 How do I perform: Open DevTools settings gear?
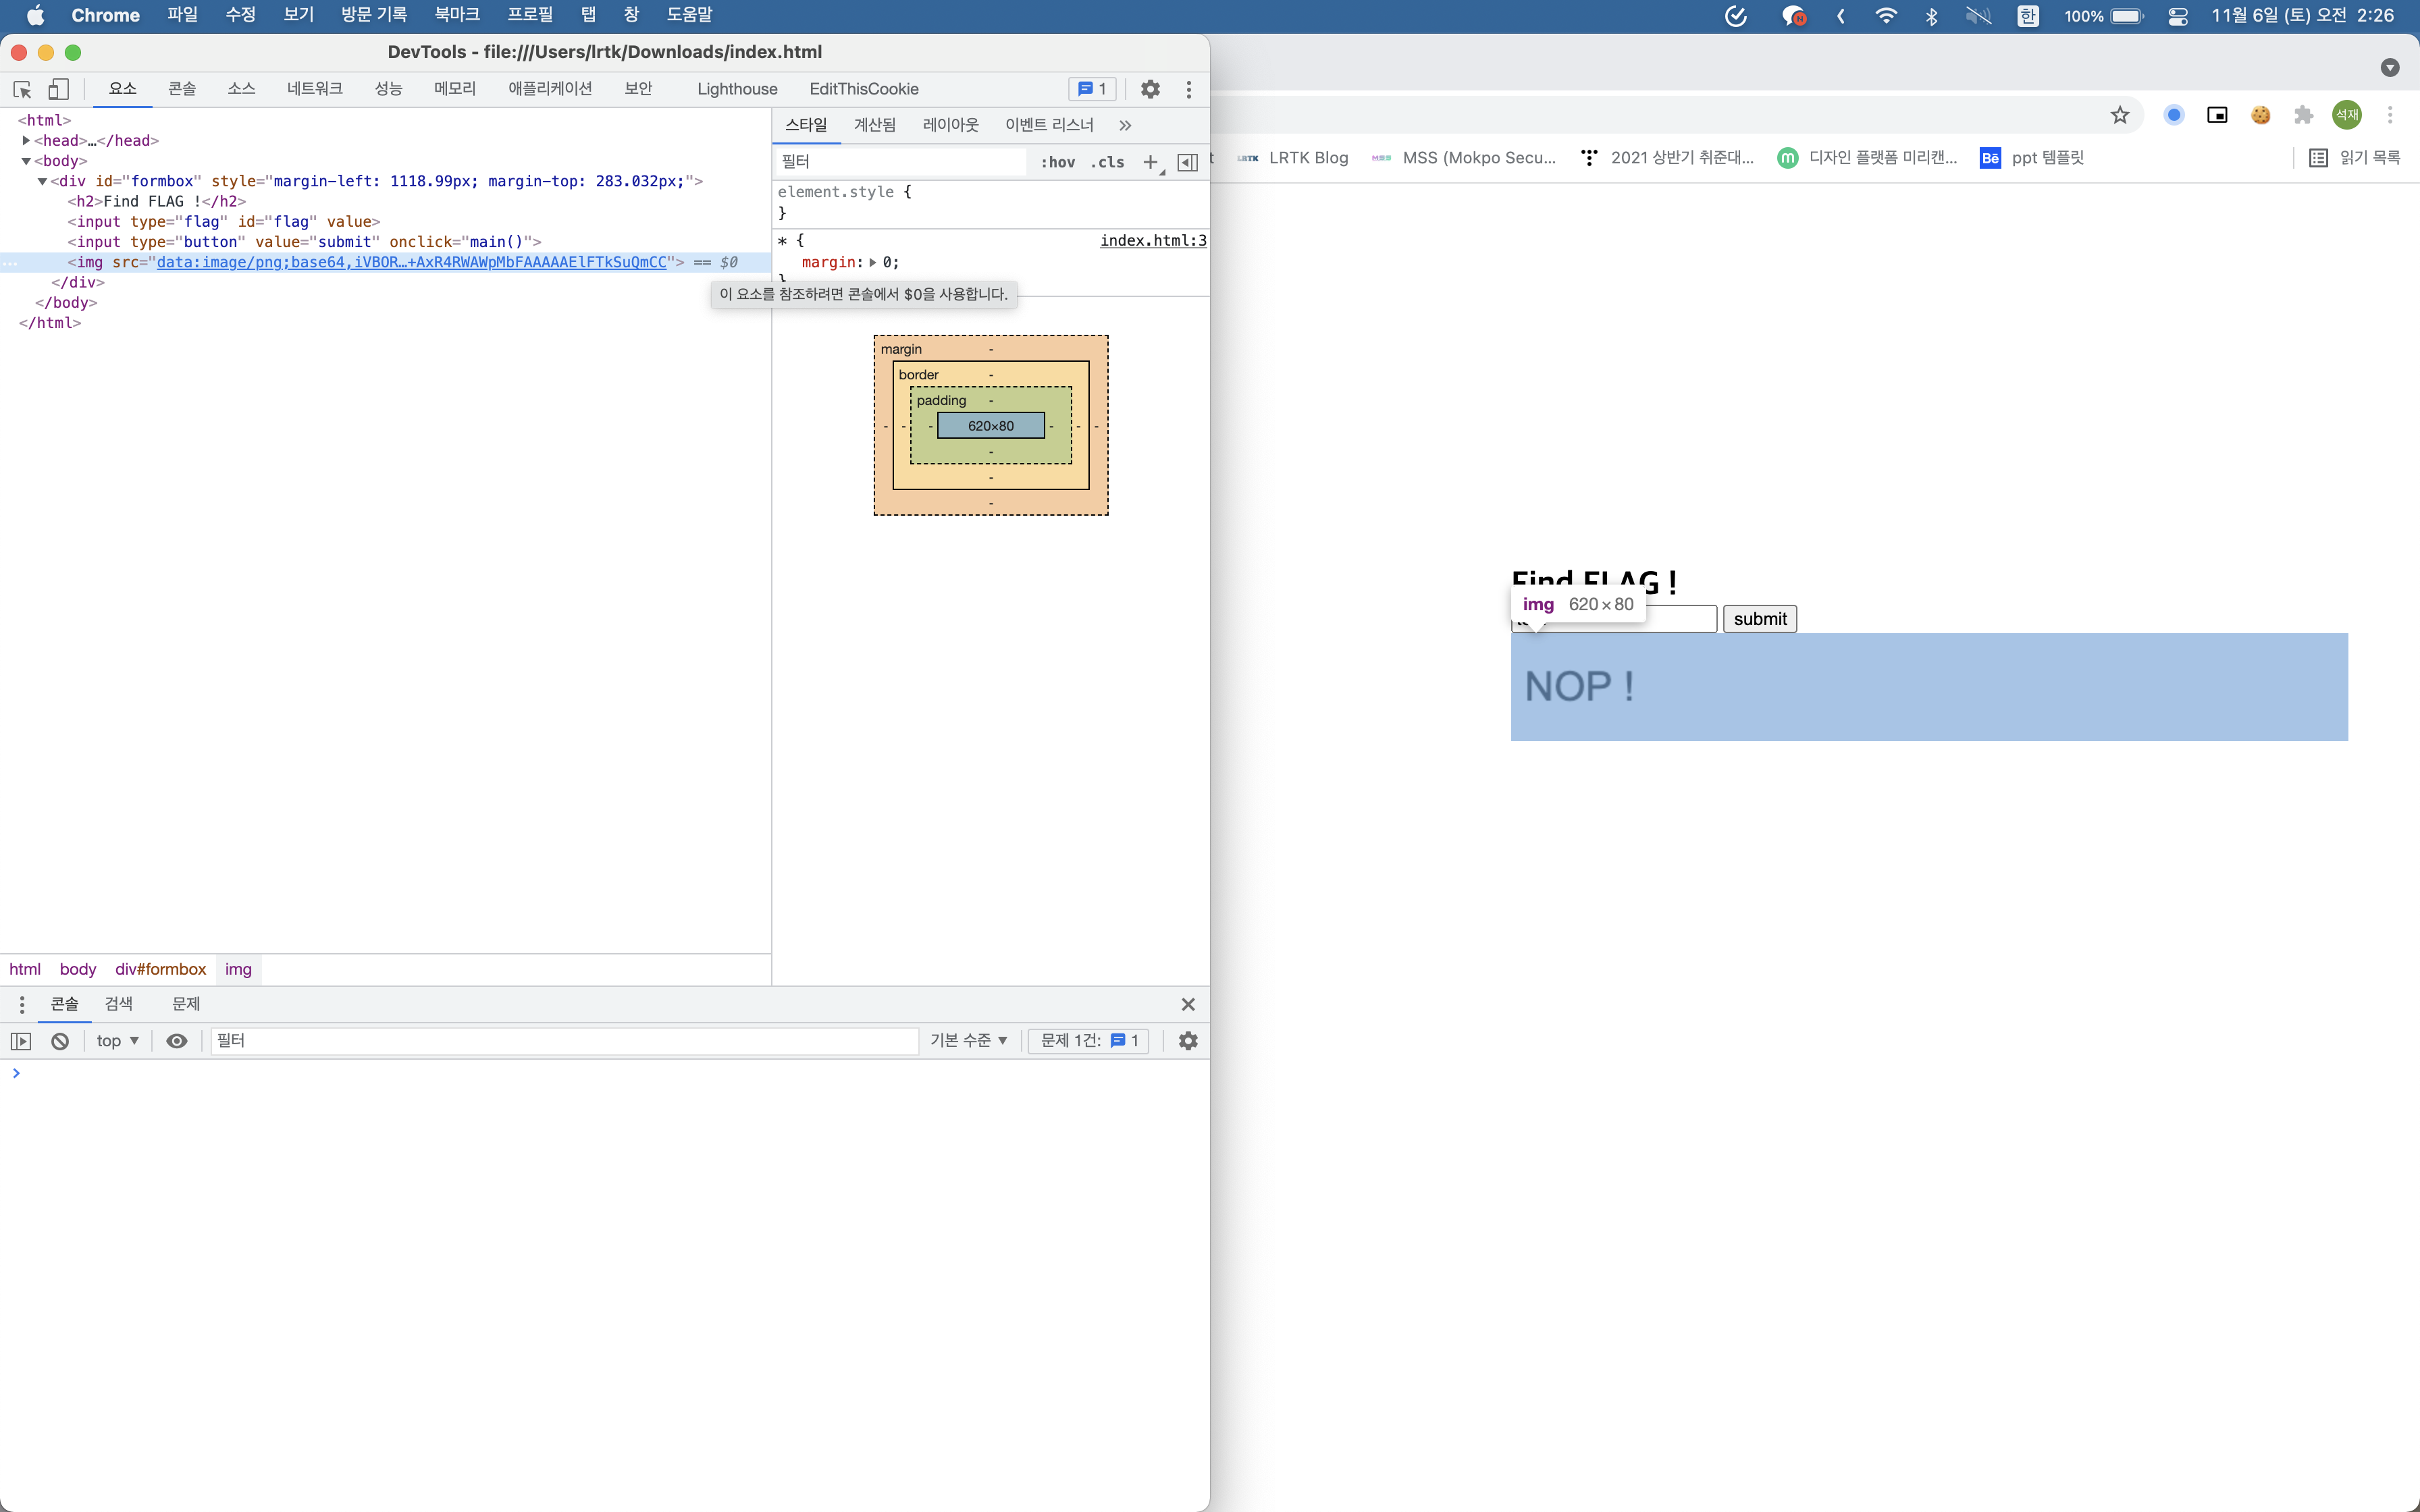pyautogui.click(x=1150, y=89)
